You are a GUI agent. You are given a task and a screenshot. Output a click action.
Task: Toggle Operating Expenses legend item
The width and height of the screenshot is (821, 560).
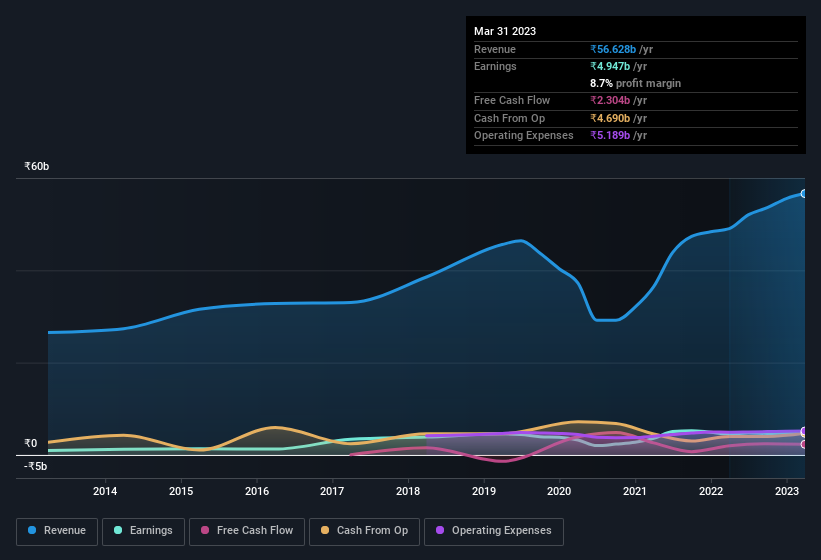click(493, 531)
